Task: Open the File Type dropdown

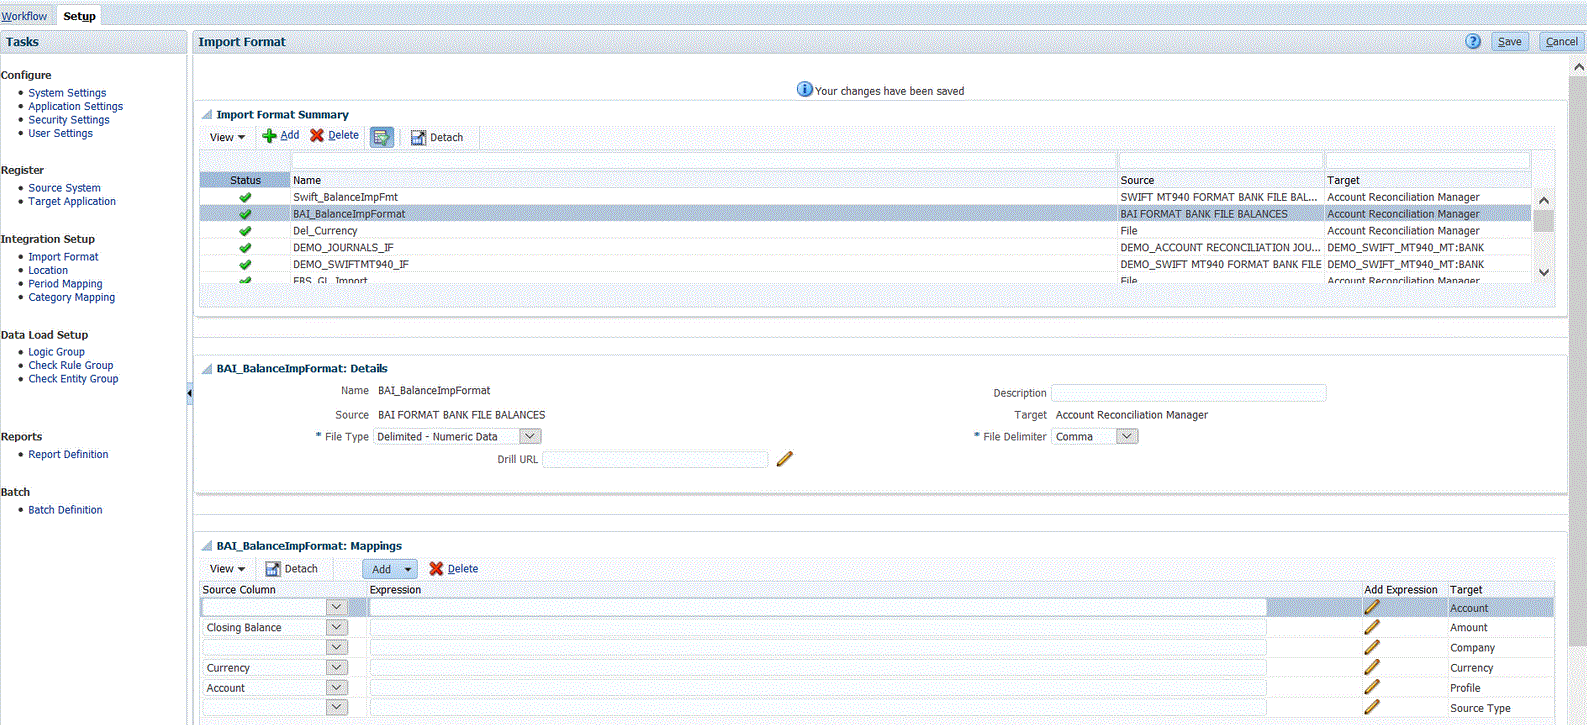Action: click(530, 436)
